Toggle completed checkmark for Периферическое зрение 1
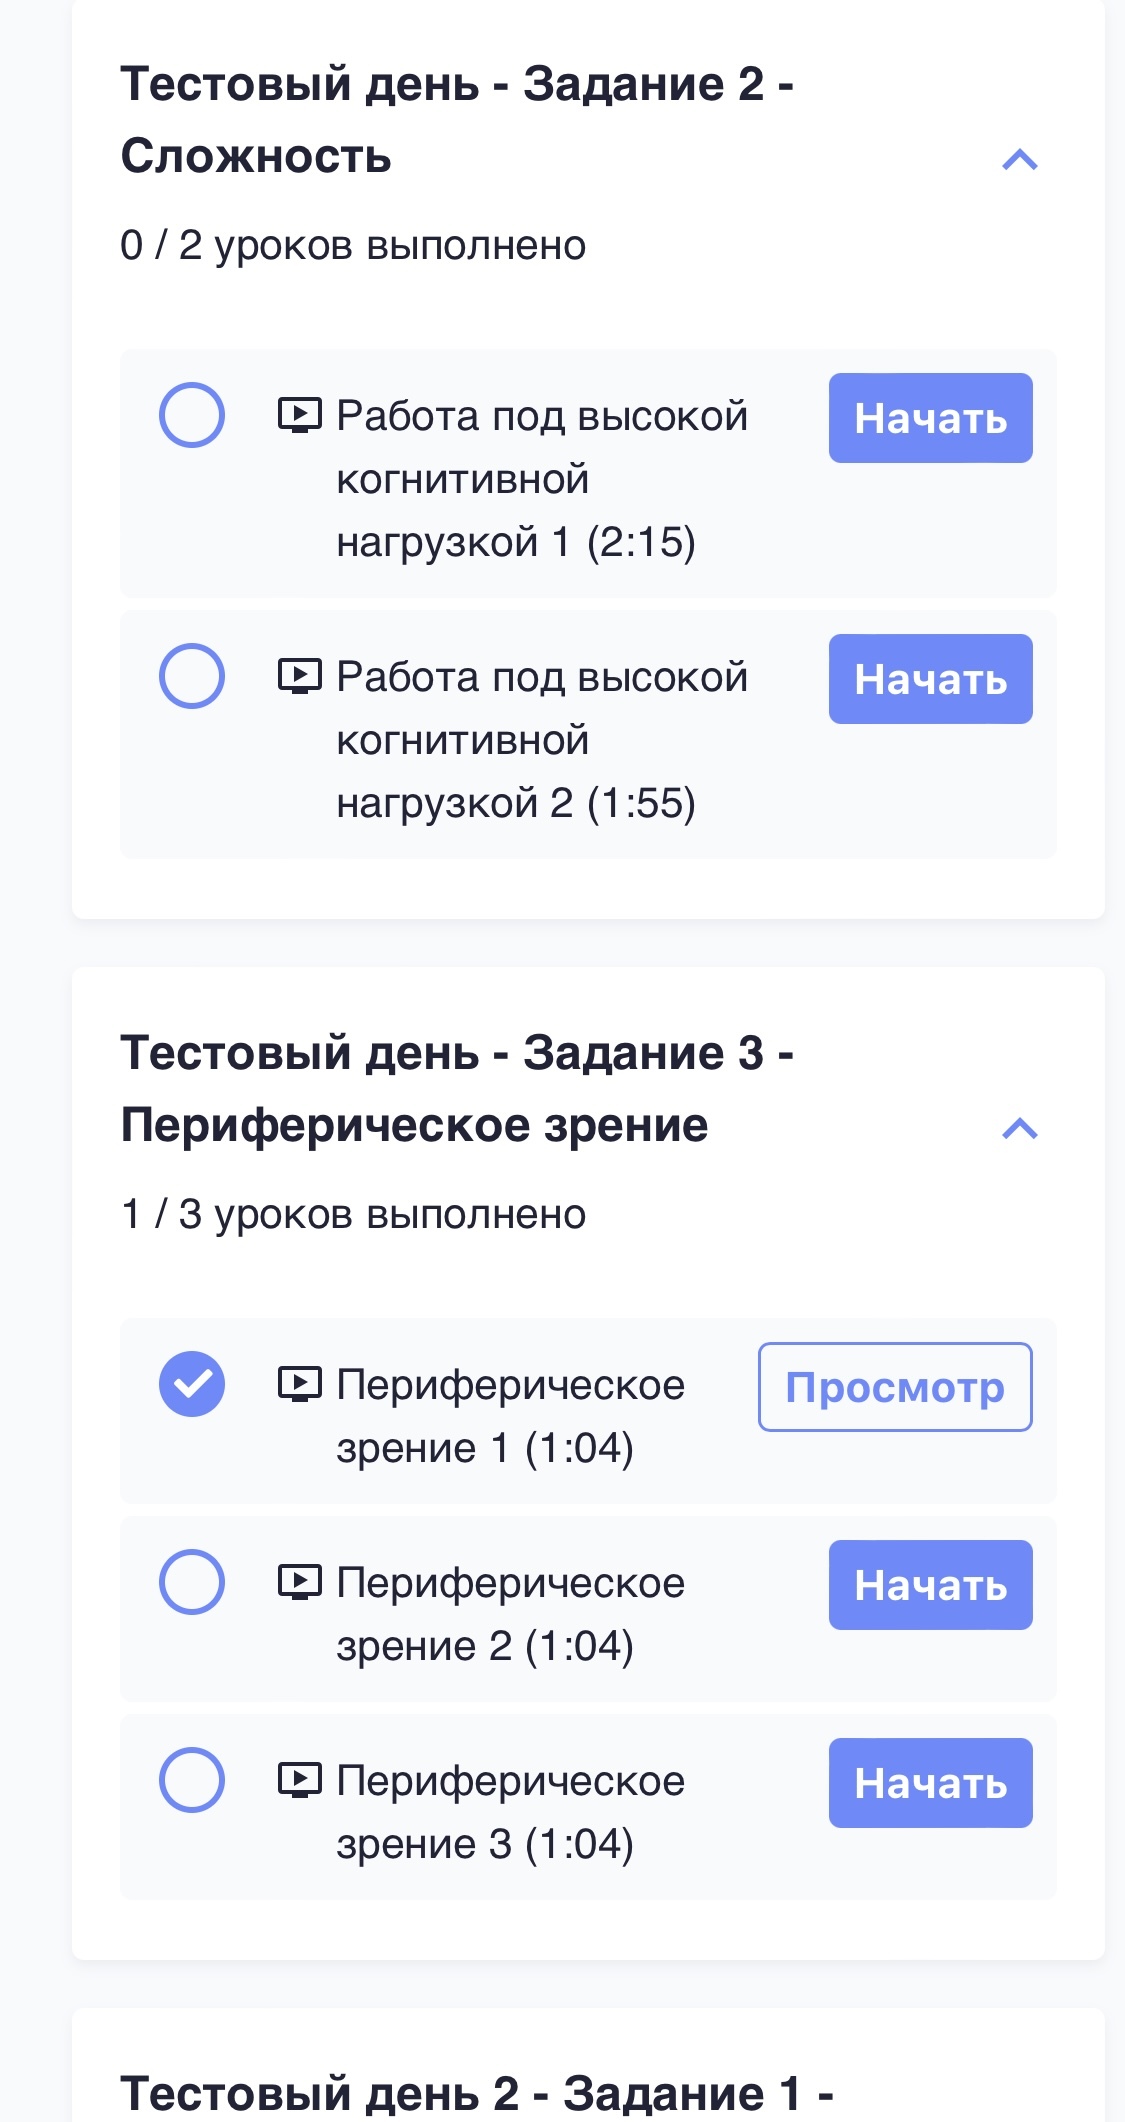1125x2122 pixels. [x=192, y=1384]
